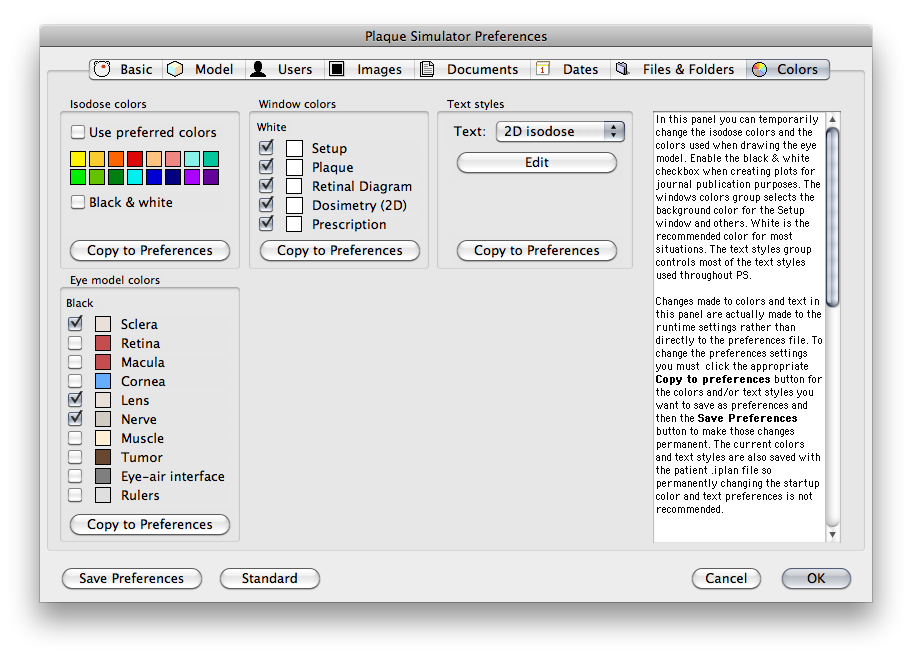Click the Muscle cream color swatch
The width and height of the screenshot is (912, 657).
(x=103, y=438)
